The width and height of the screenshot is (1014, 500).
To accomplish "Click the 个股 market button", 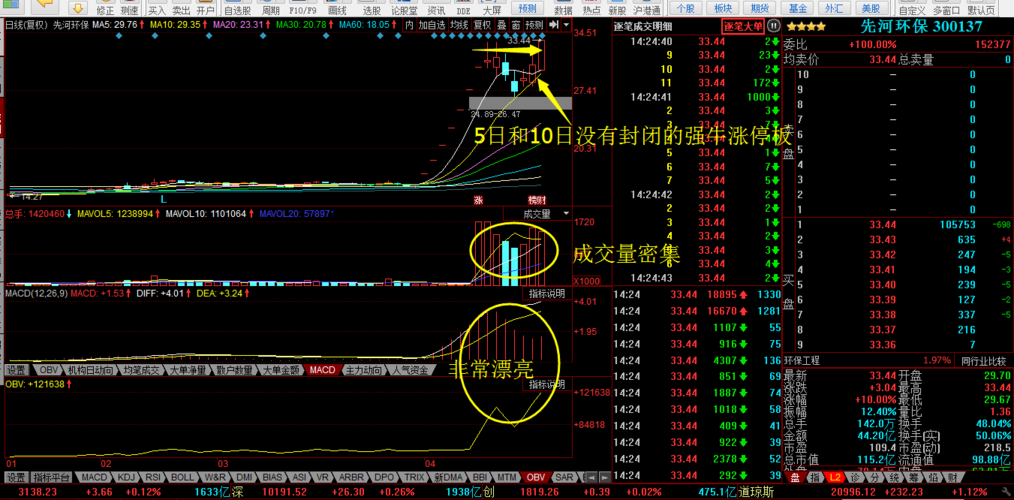I will pos(685,8).
